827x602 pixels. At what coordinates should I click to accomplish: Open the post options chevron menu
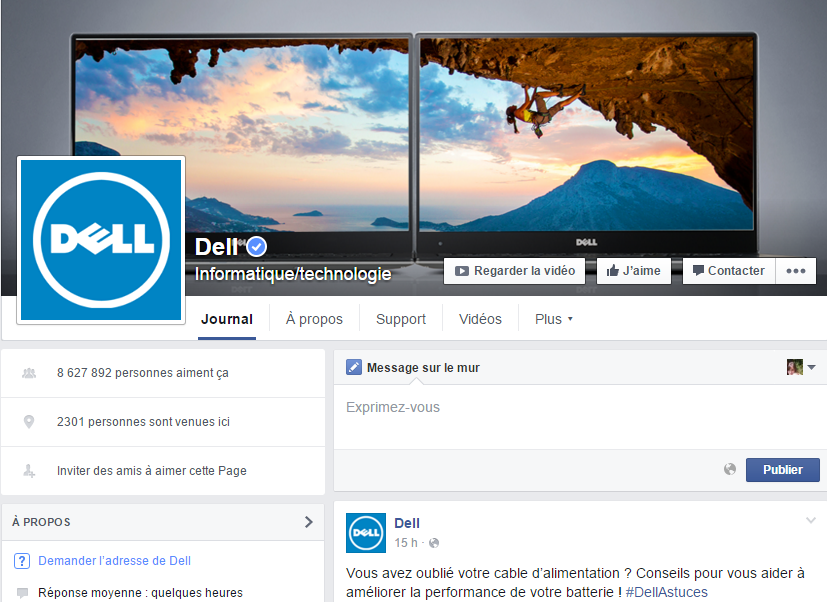click(811, 521)
